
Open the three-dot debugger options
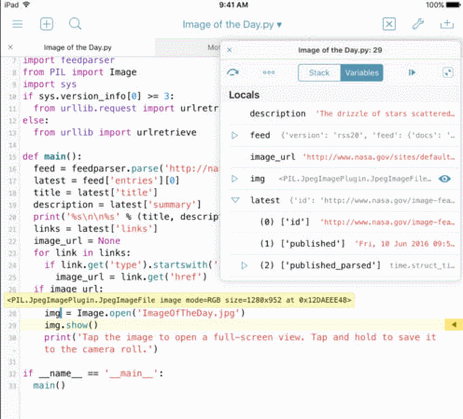[x=269, y=72]
